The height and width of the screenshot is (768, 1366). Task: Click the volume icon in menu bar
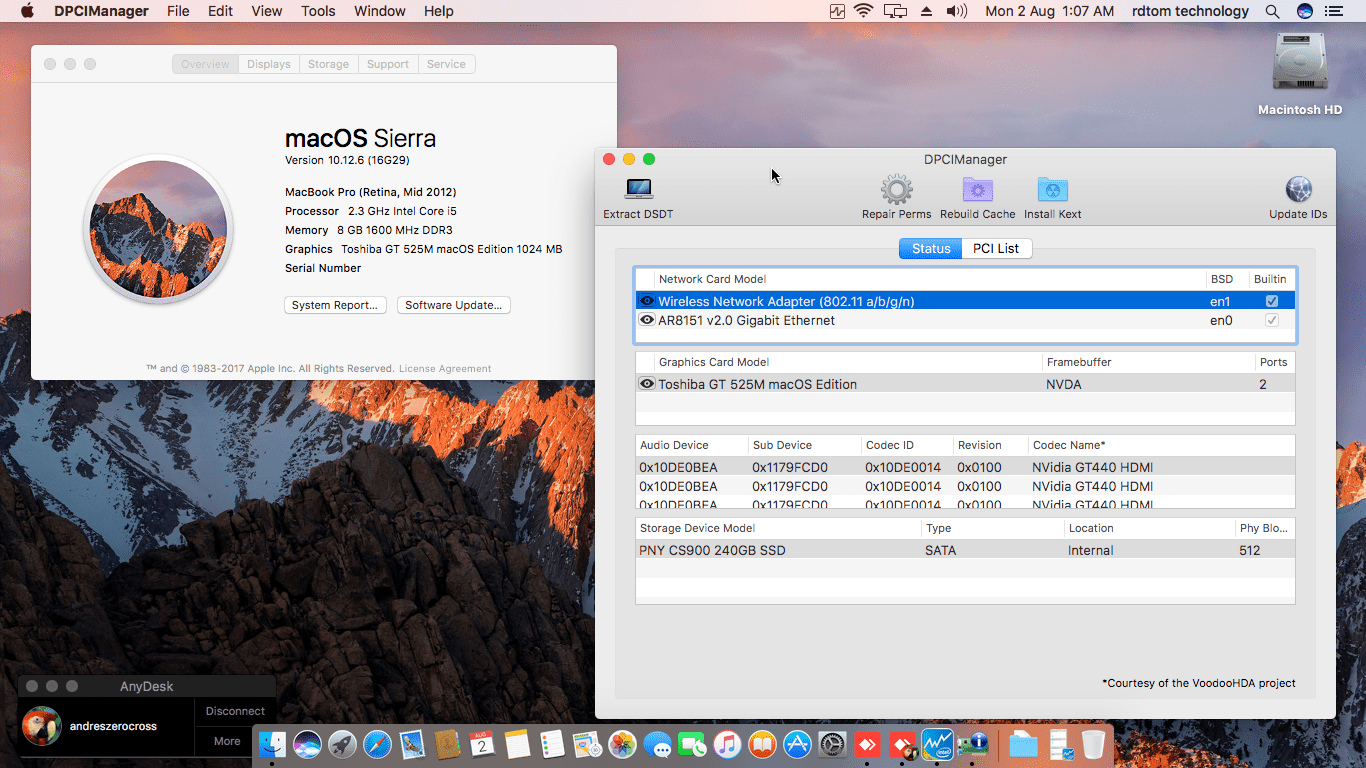coord(957,11)
